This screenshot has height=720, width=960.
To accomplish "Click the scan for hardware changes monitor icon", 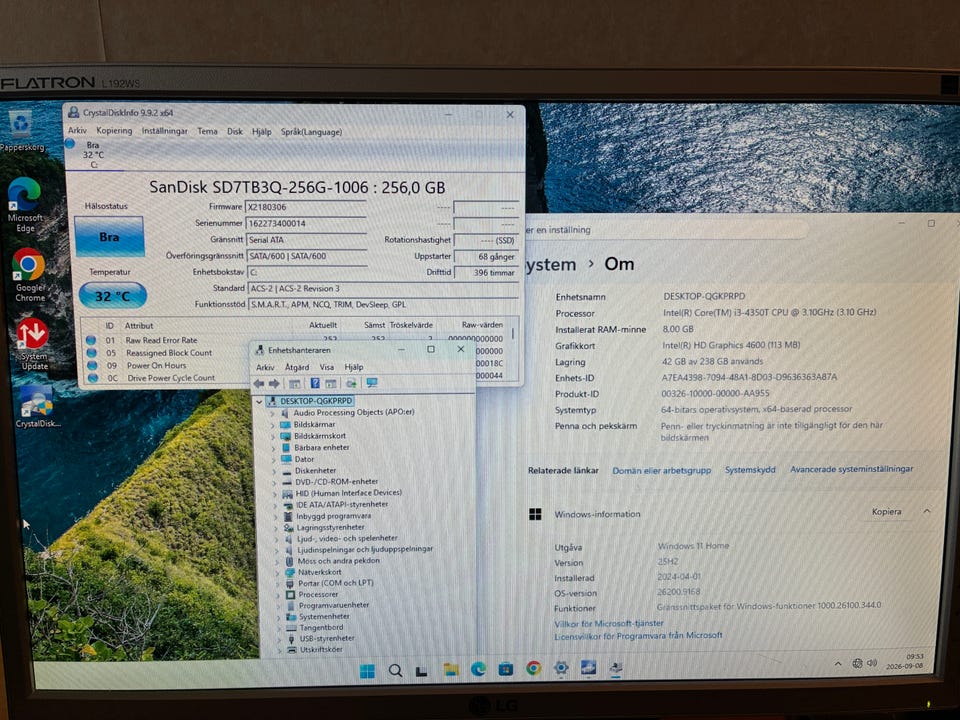I will pos(372,383).
